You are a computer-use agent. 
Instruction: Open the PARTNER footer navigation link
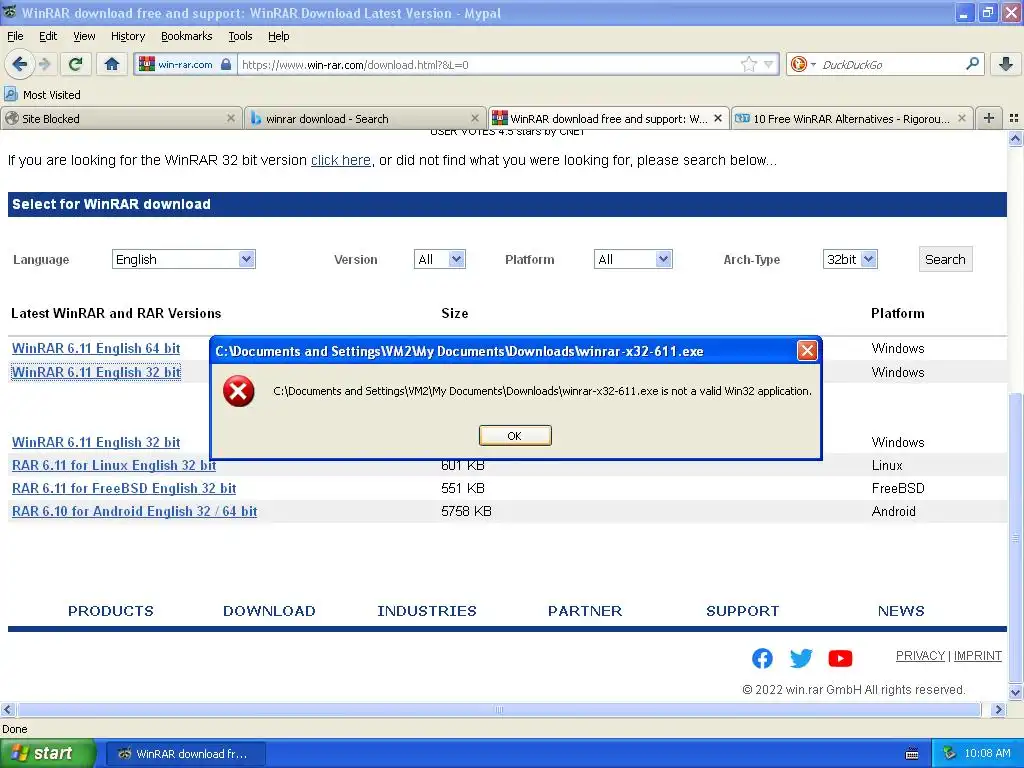[x=584, y=611]
